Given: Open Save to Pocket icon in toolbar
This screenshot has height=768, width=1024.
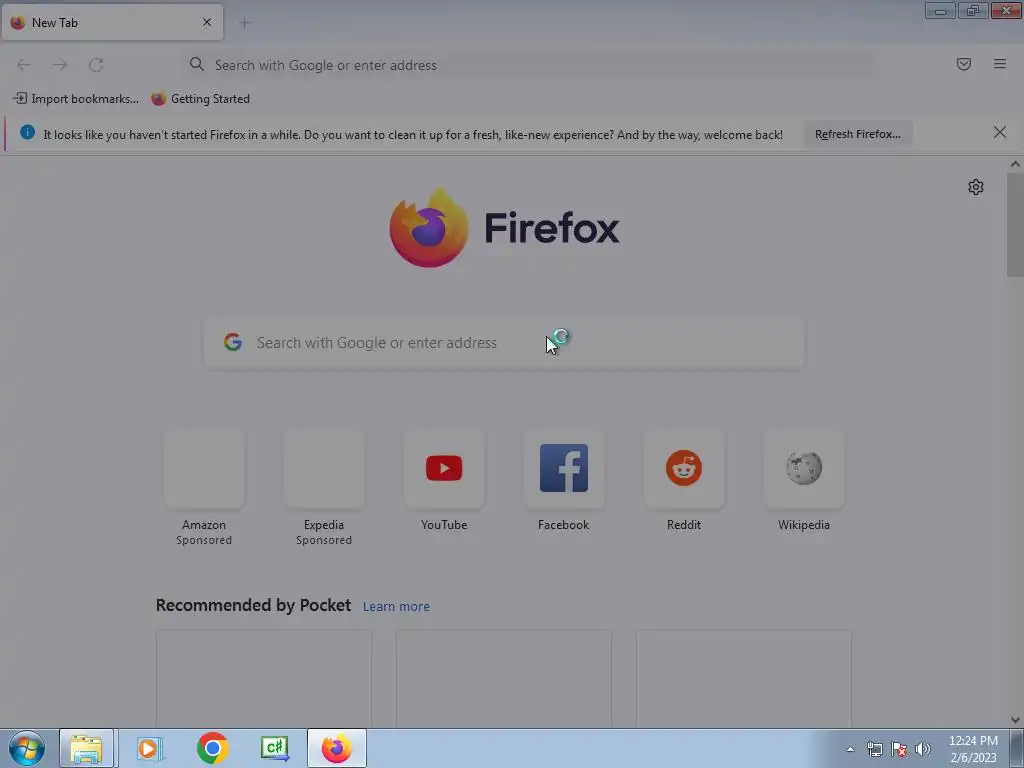Looking at the screenshot, I should tap(963, 64).
